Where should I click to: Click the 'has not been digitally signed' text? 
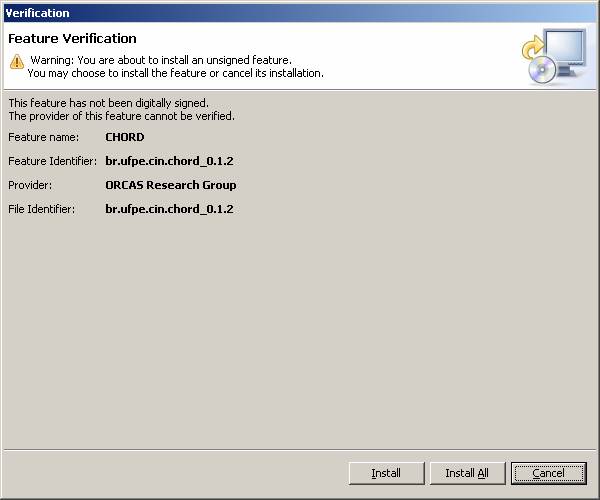(x=108, y=103)
